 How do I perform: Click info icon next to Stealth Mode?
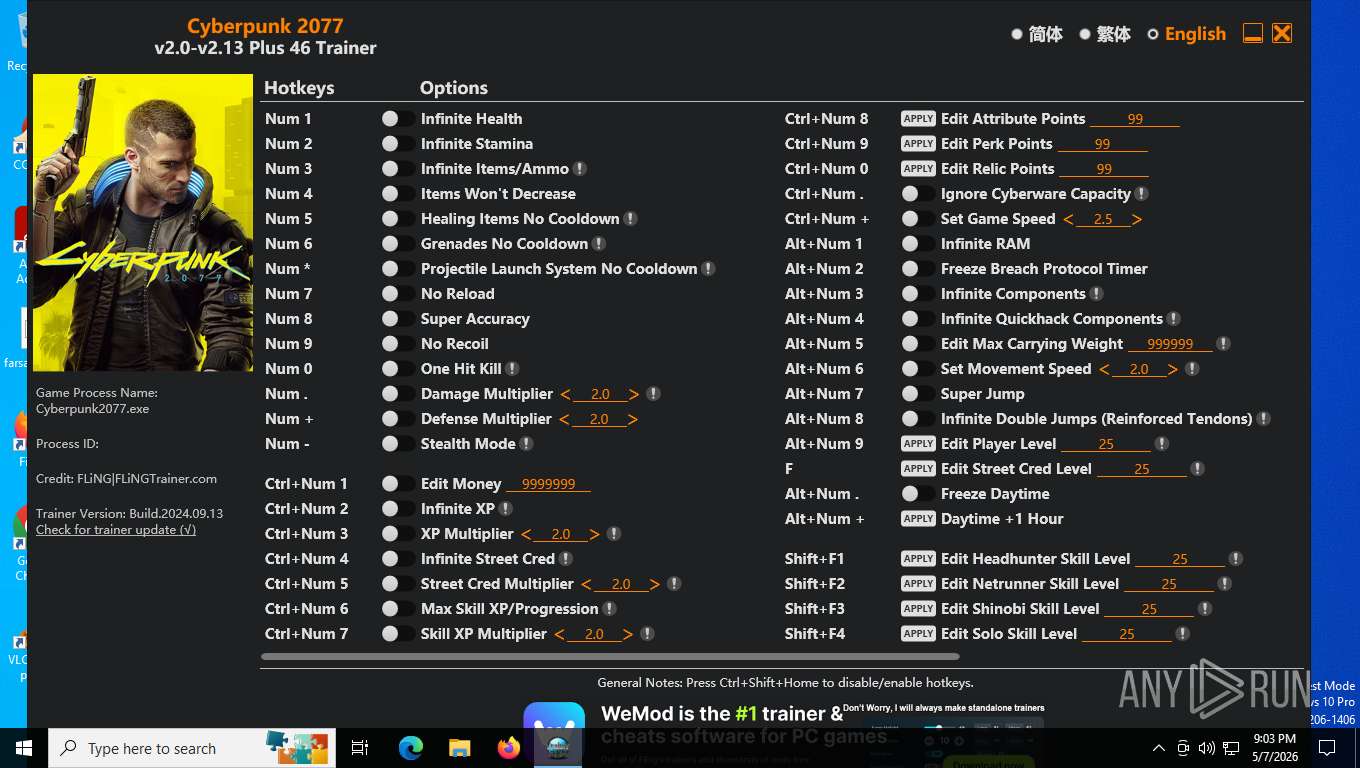[527, 444]
